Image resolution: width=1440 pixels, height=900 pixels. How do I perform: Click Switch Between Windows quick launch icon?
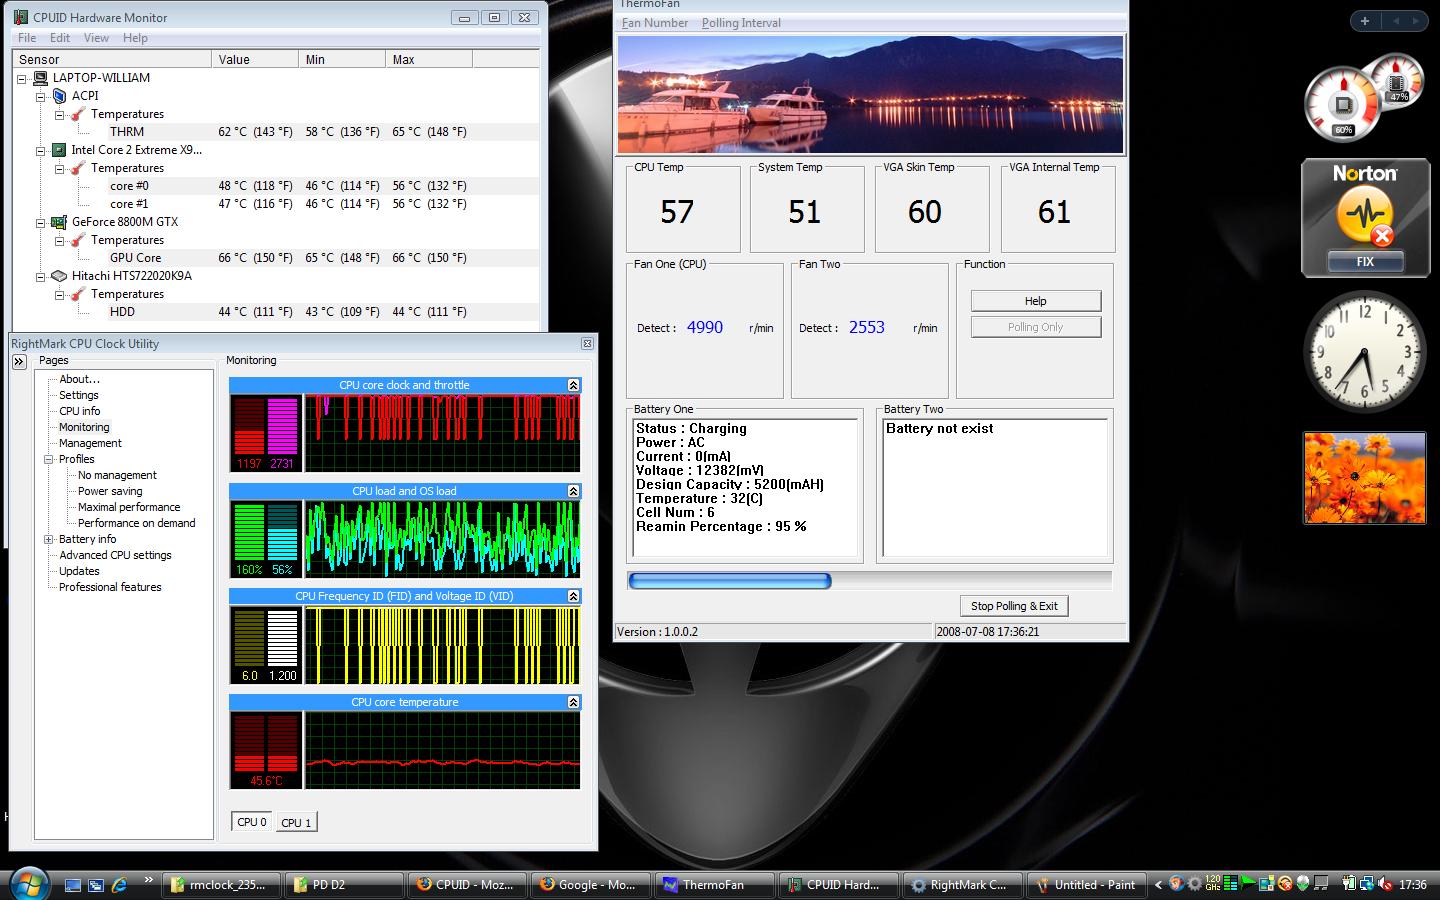point(96,885)
